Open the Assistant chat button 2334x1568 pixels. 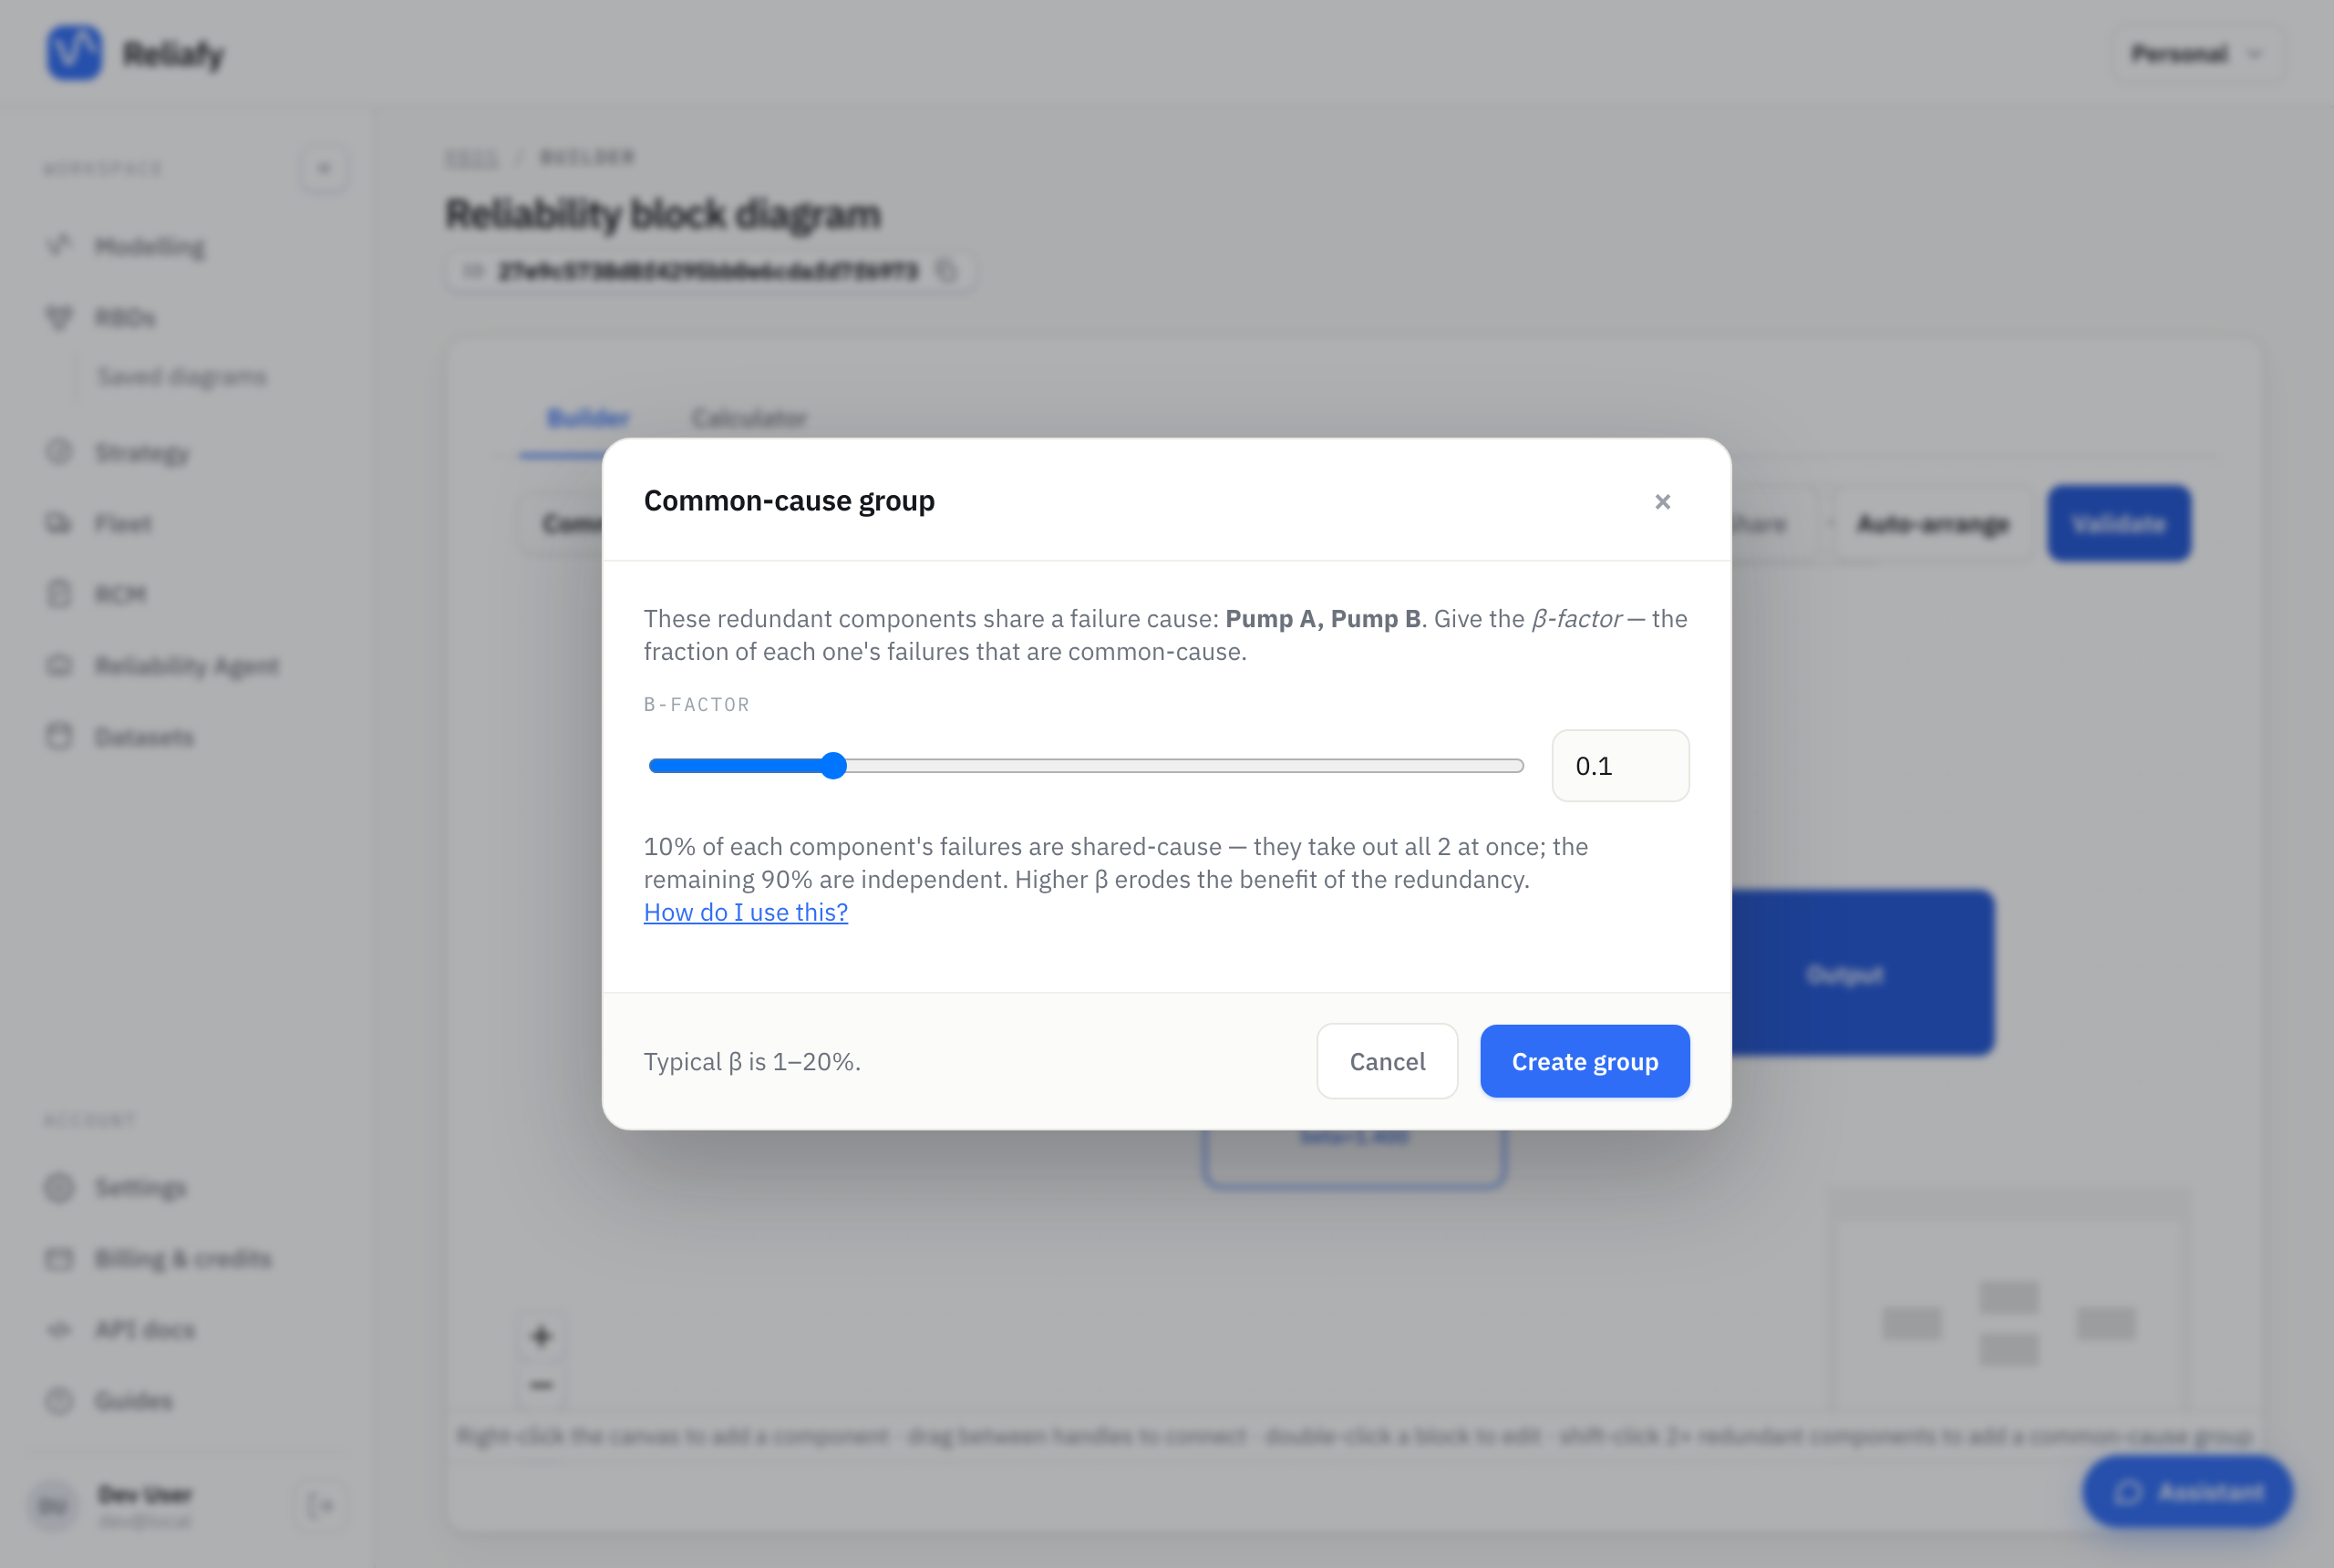click(2188, 1492)
